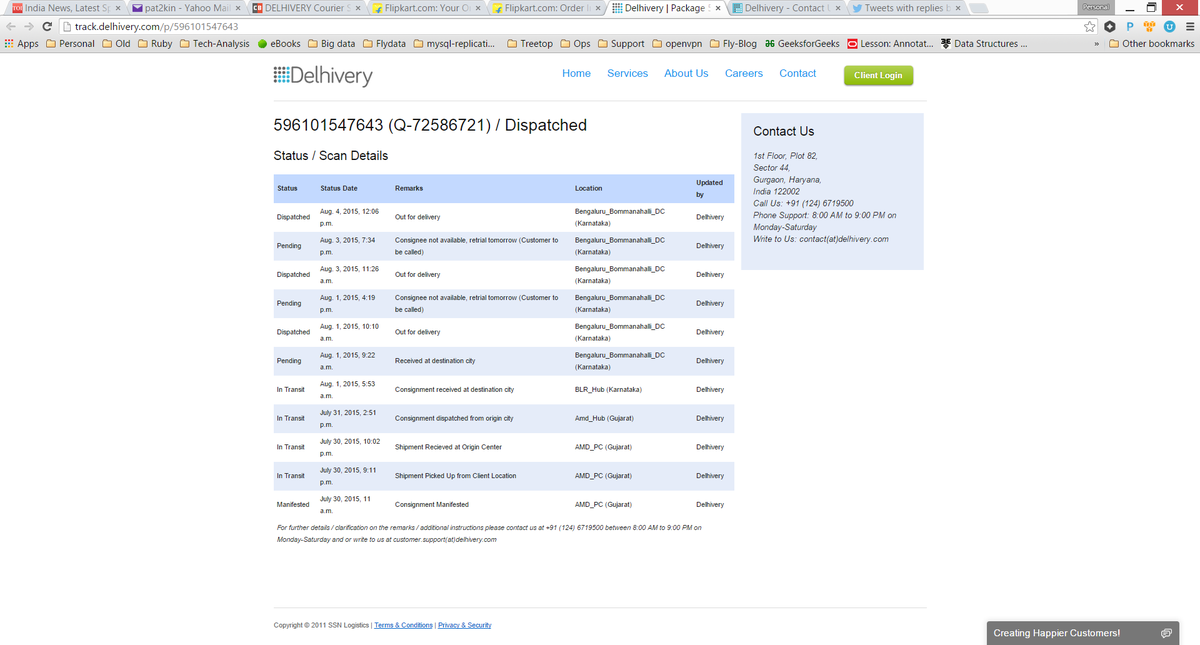Viewport: 1200px width, 645px height.
Task: Click the Delhivery logo
Action: tap(322, 76)
